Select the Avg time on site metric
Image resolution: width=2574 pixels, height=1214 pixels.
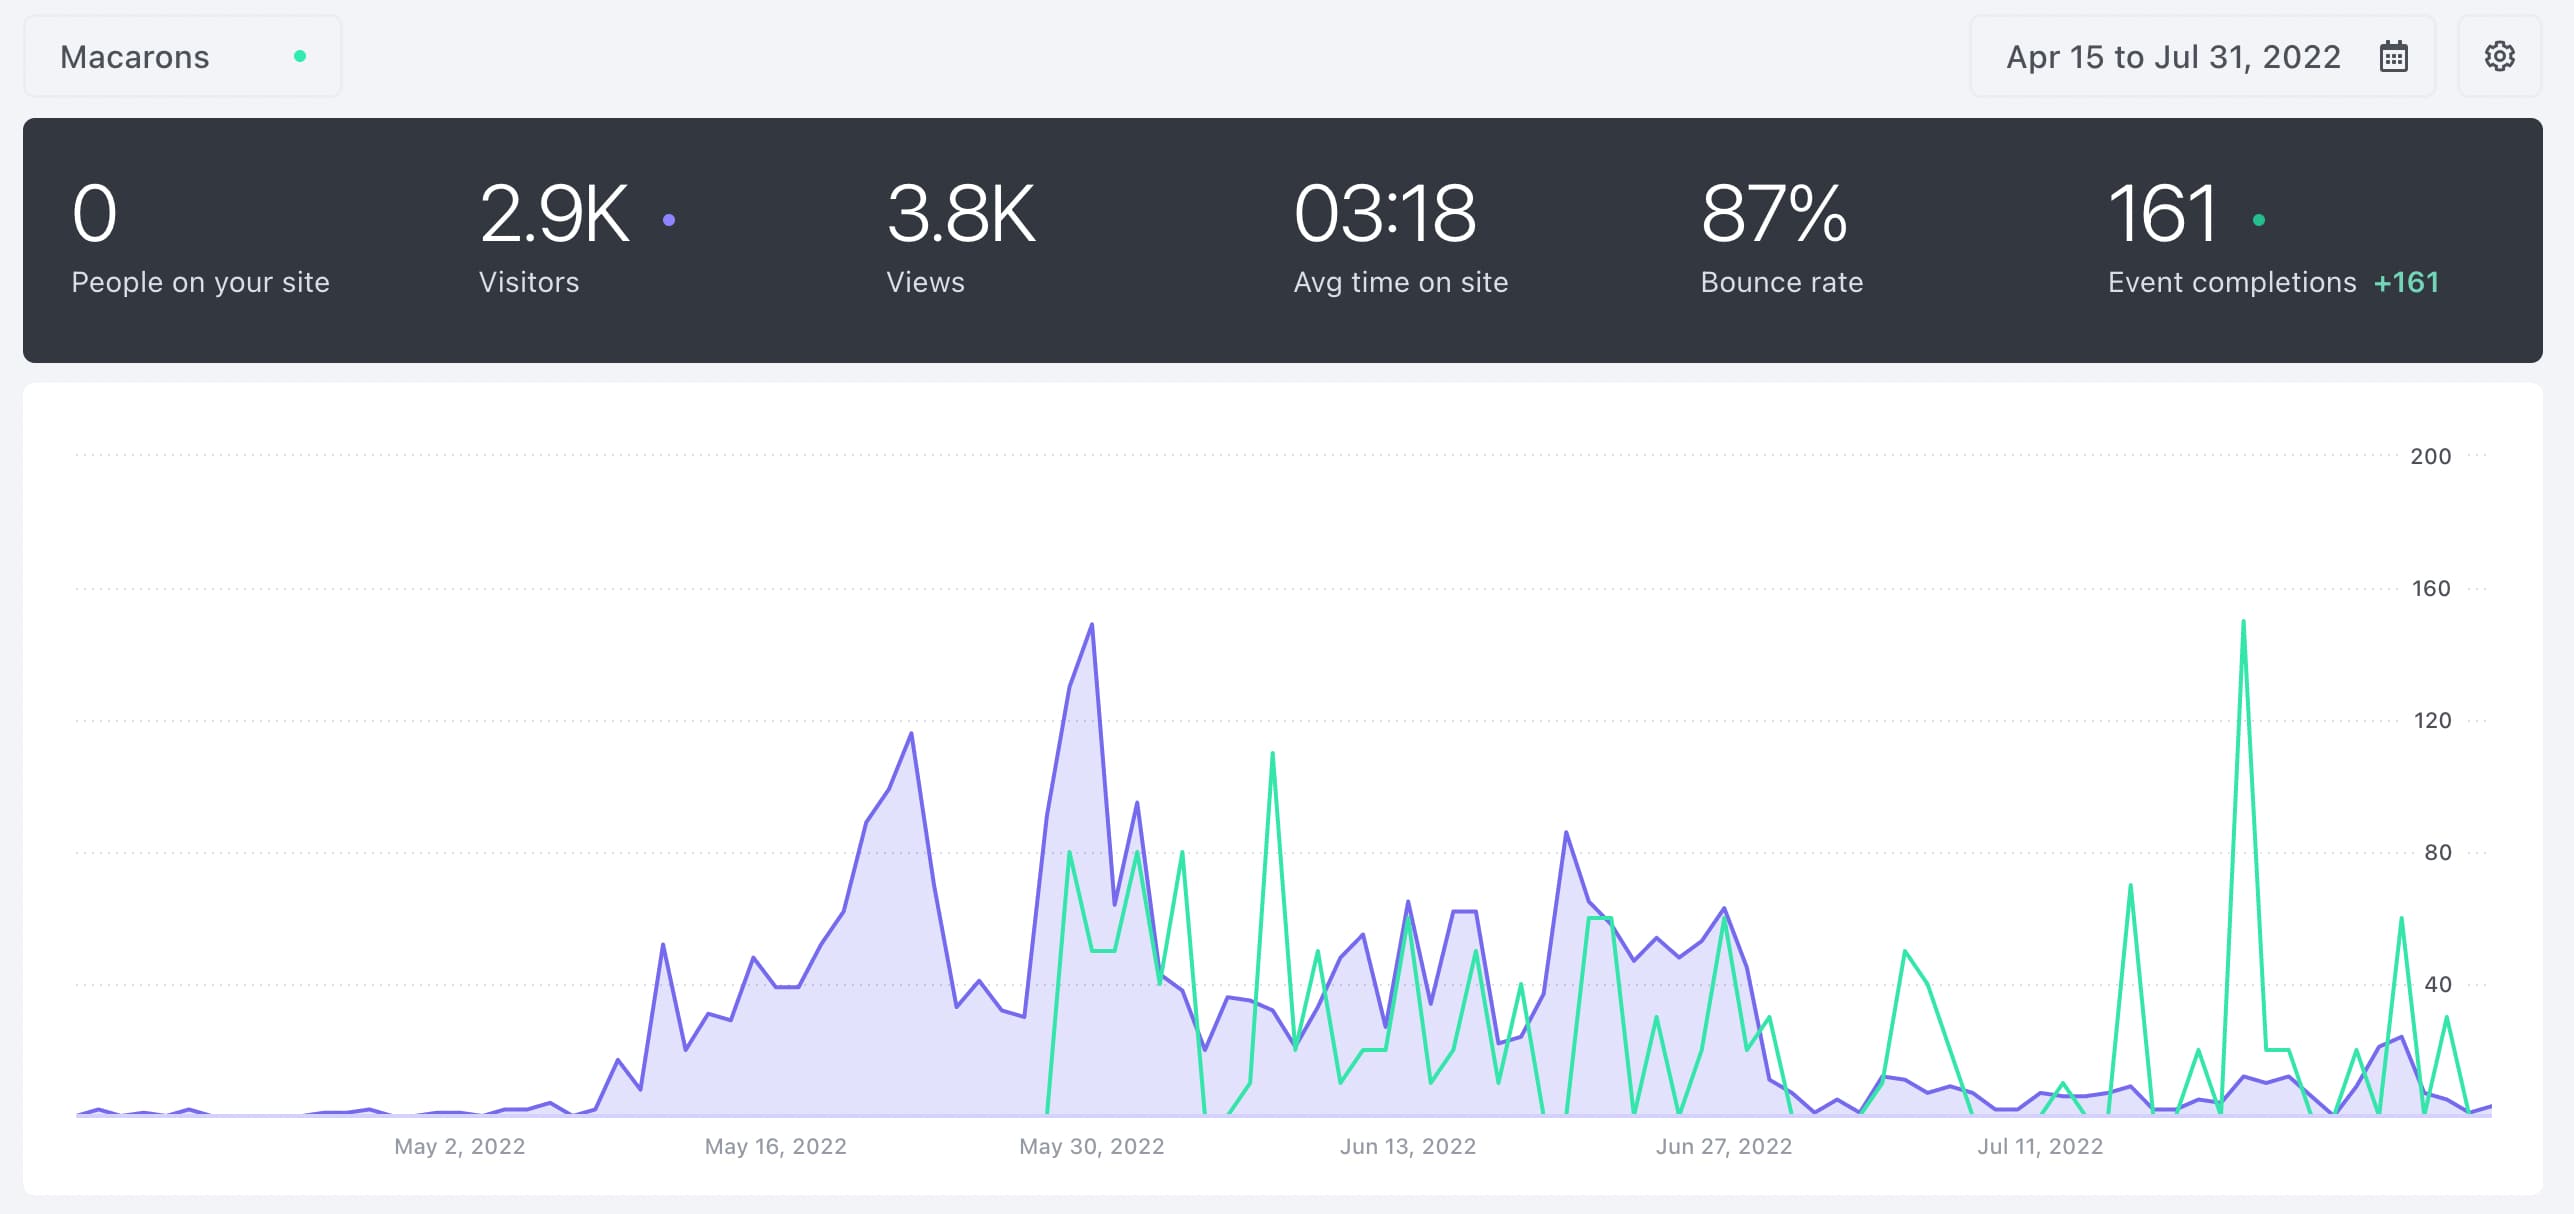point(1400,238)
